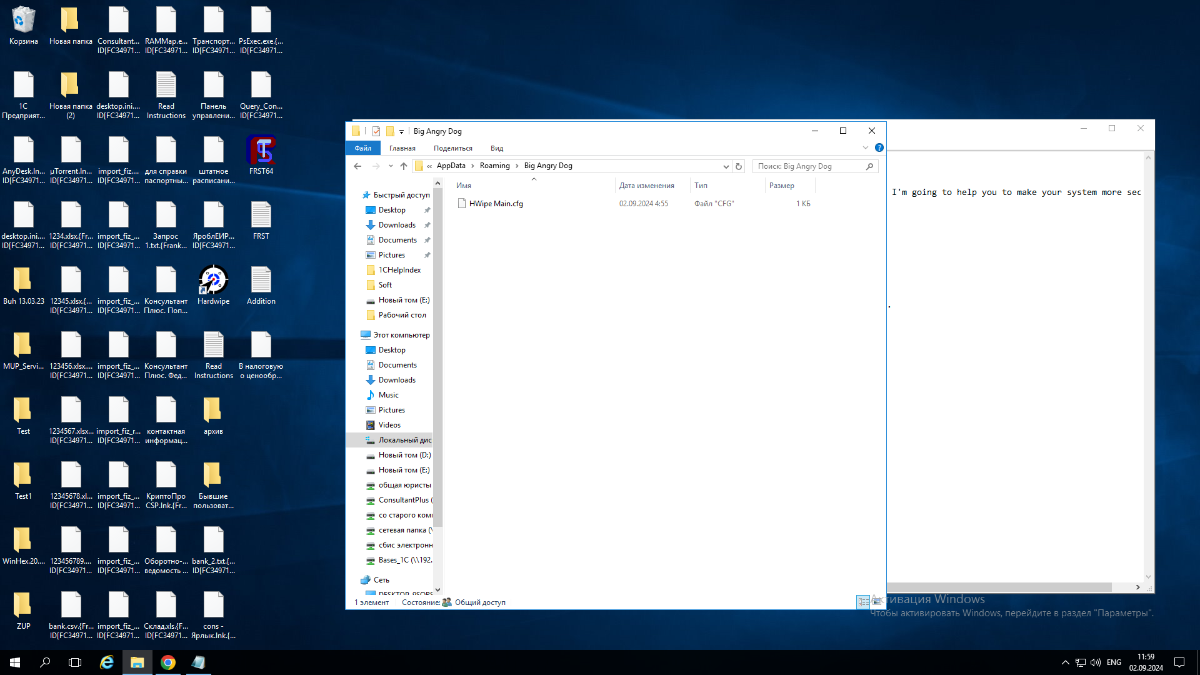Screen dimensions: 1200x675
Task: Click the Roaming breadcrumb in the address bar
Action: (494, 166)
